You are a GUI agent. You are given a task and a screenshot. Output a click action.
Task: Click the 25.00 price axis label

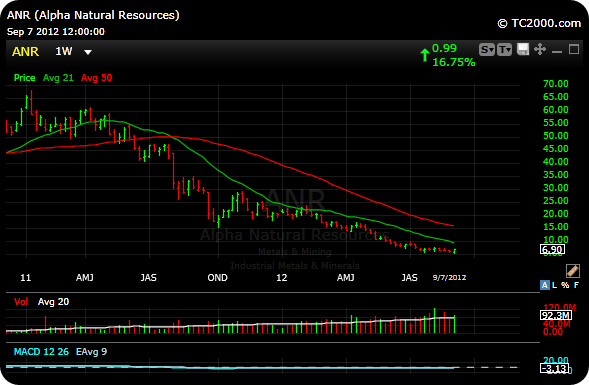[x=556, y=201]
